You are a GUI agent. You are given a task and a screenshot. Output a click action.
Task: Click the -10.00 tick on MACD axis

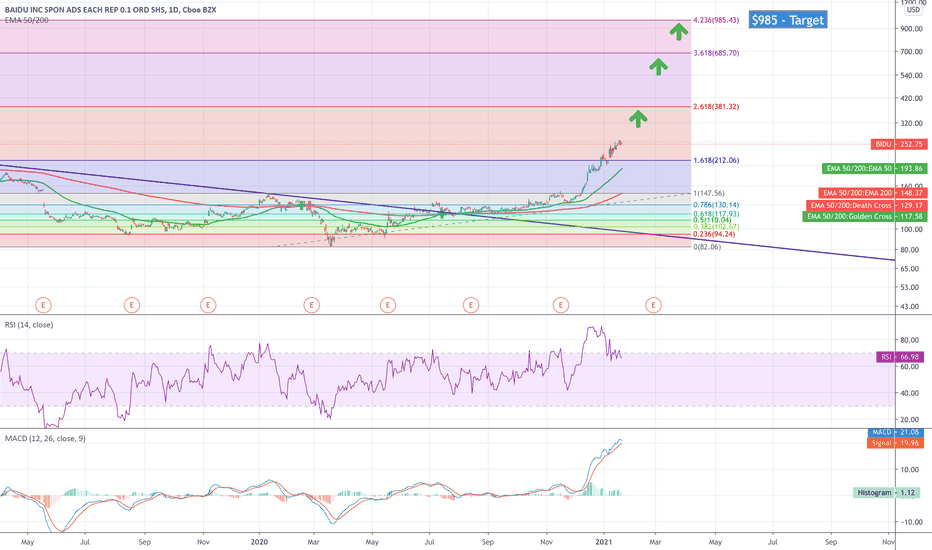[911, 522]
